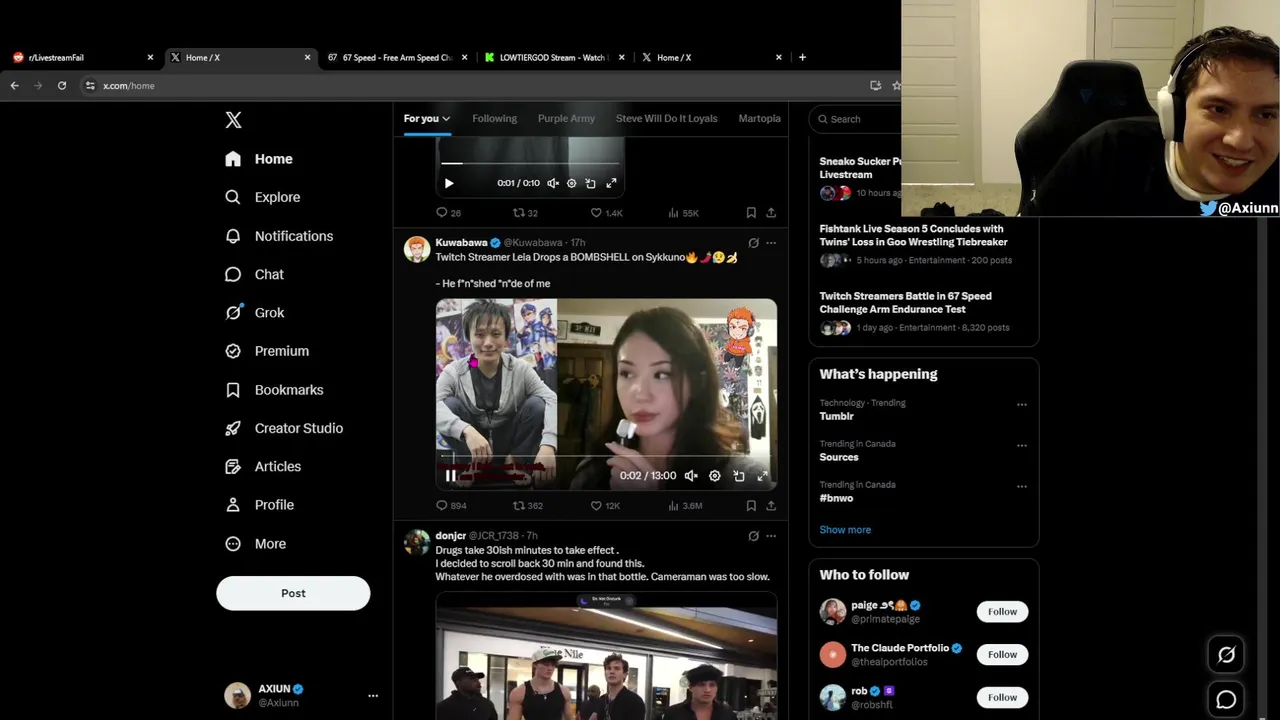Click the Post button

tap(293, 593)
